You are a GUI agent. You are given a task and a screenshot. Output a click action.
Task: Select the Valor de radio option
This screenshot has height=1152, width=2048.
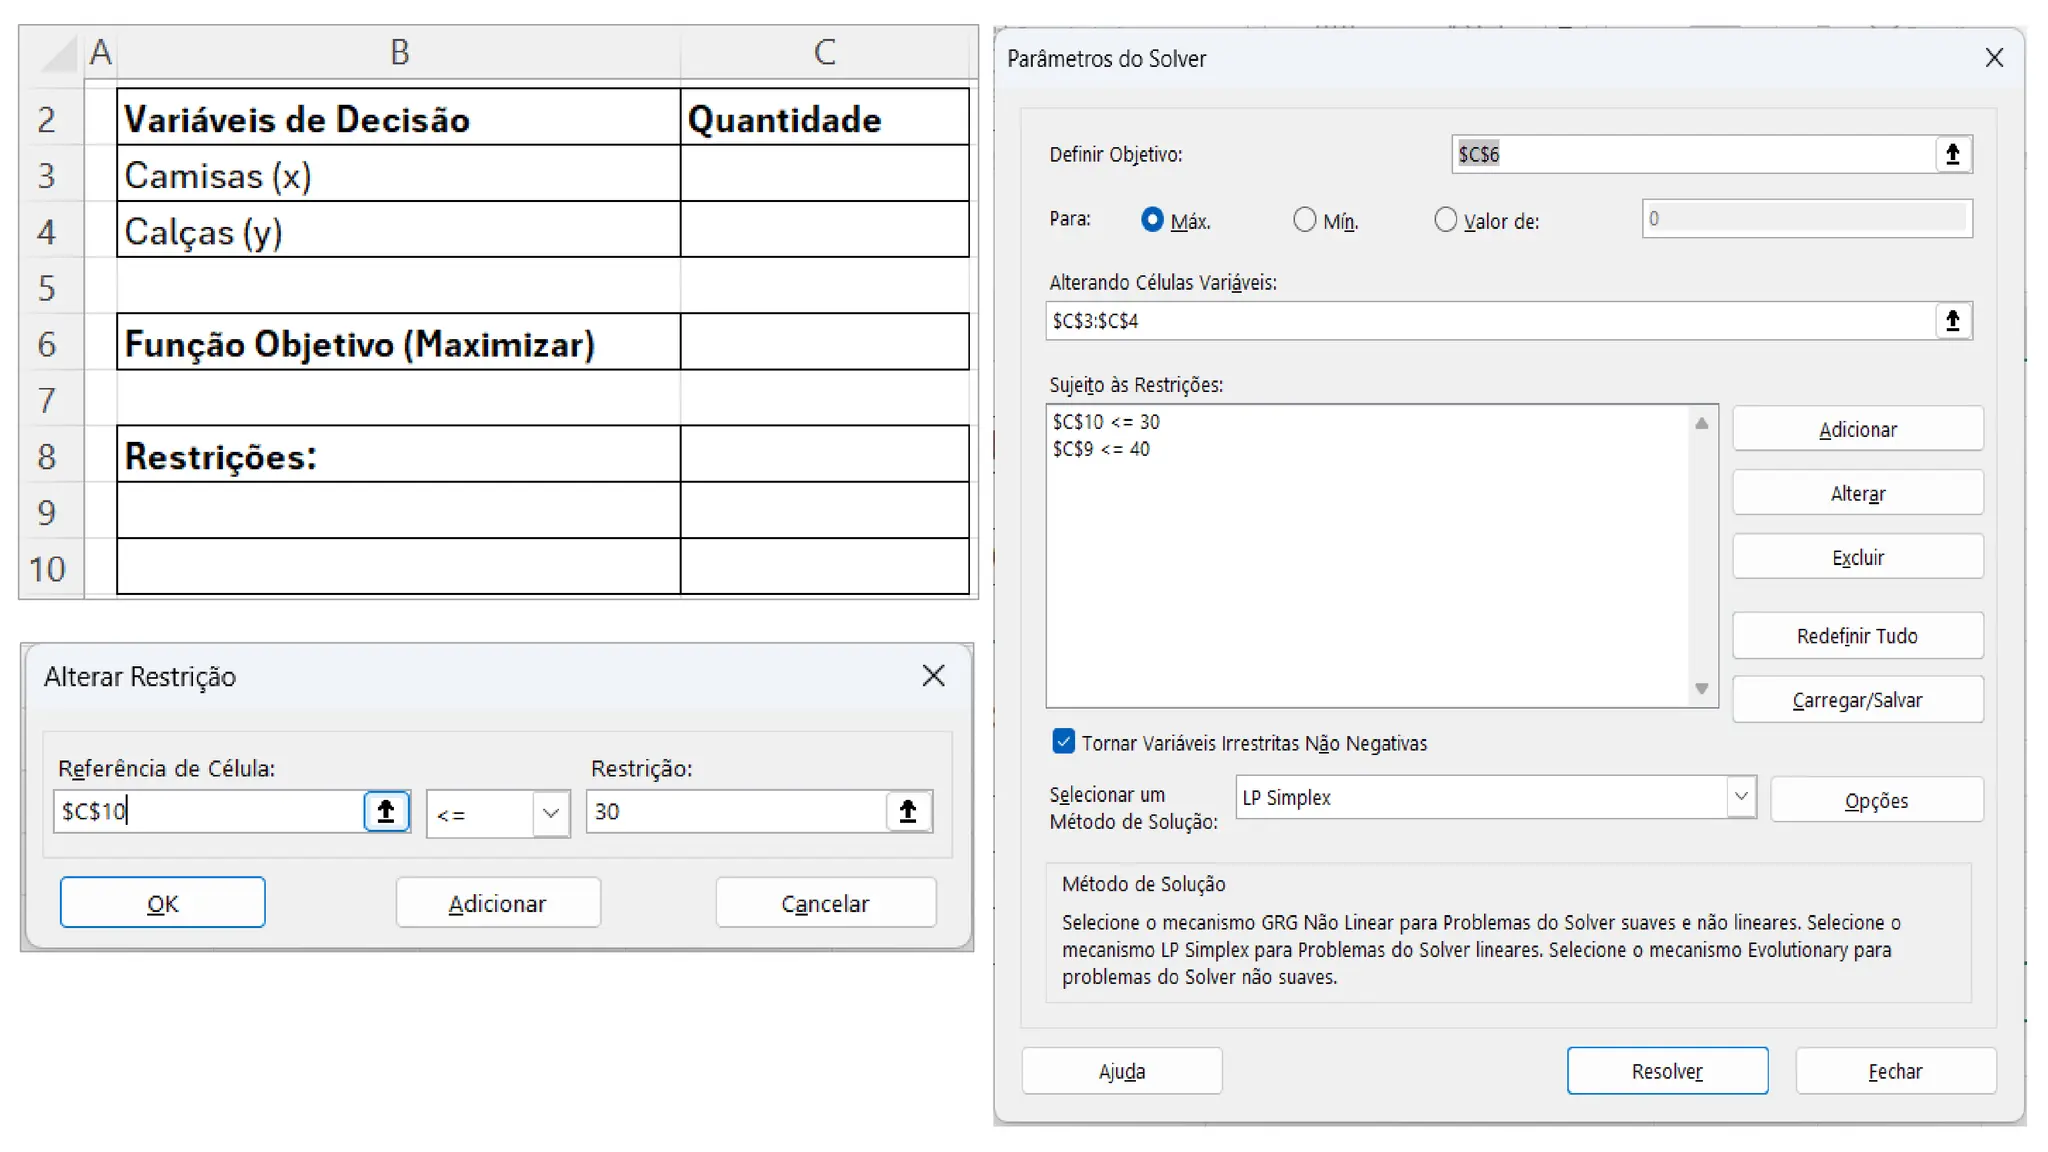(1445, 220)
